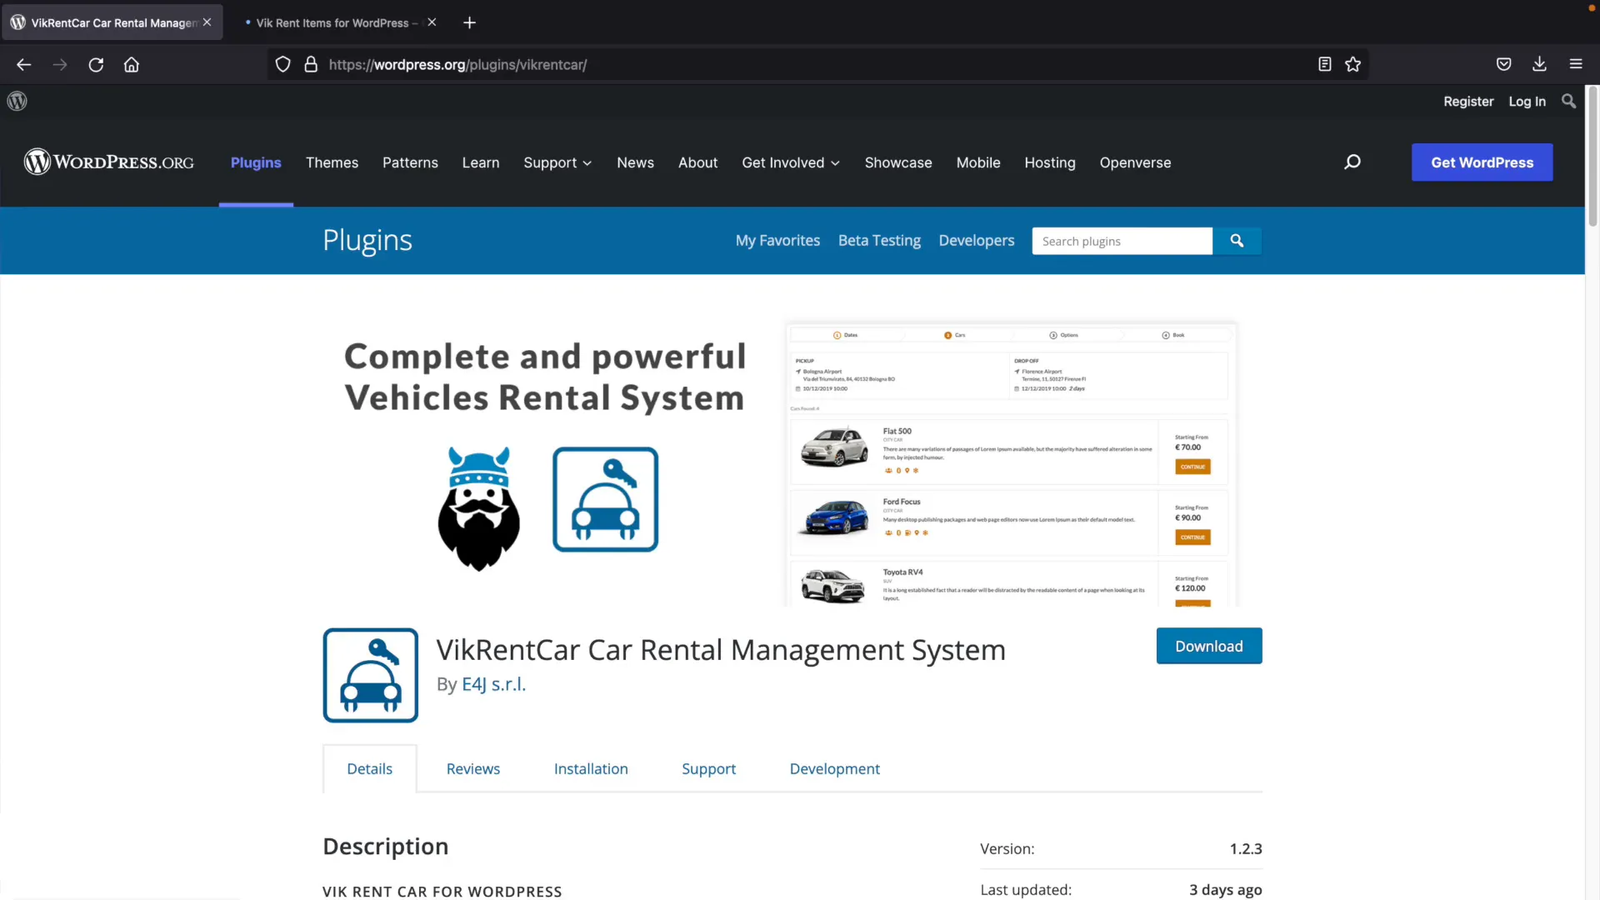Bookmark this page with the star icon
The image size is (1600, 900).
pyautogui.click(x=1353, y=64)
